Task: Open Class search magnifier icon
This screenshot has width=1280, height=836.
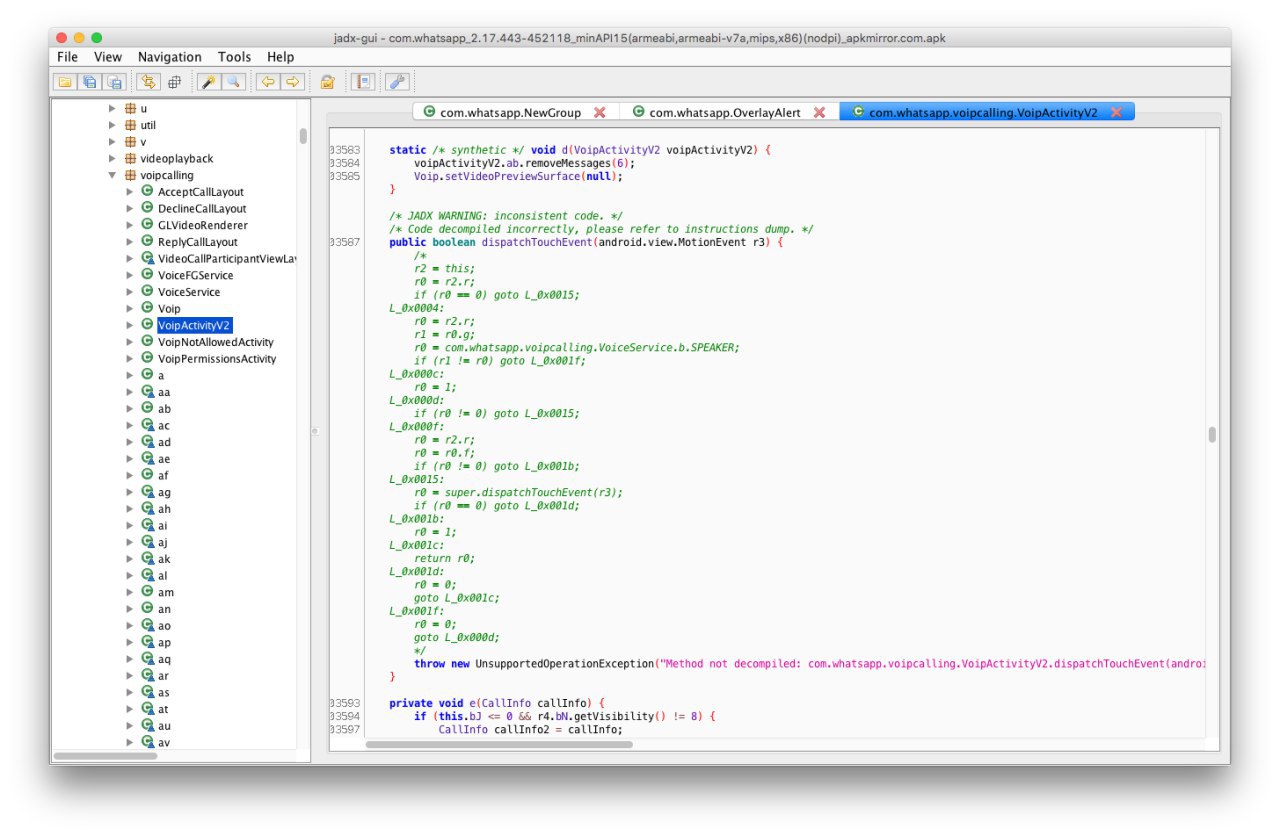Action: coord(233,82)
